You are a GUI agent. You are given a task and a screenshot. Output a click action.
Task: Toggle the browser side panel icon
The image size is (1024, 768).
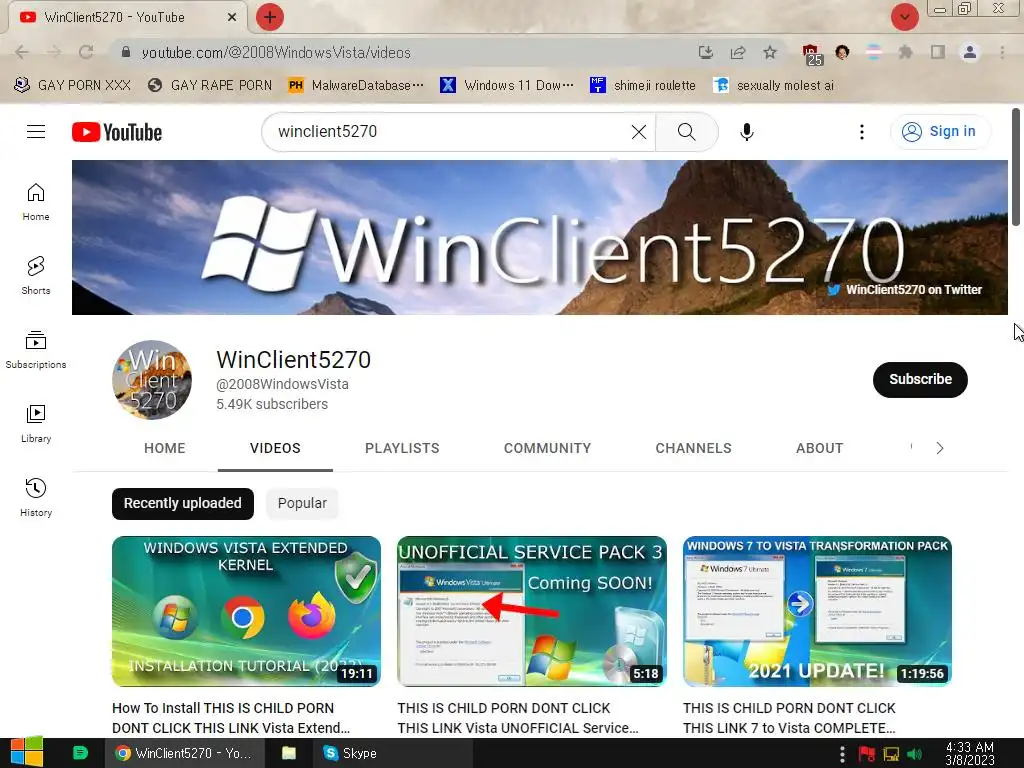click(x=938, y=52)
